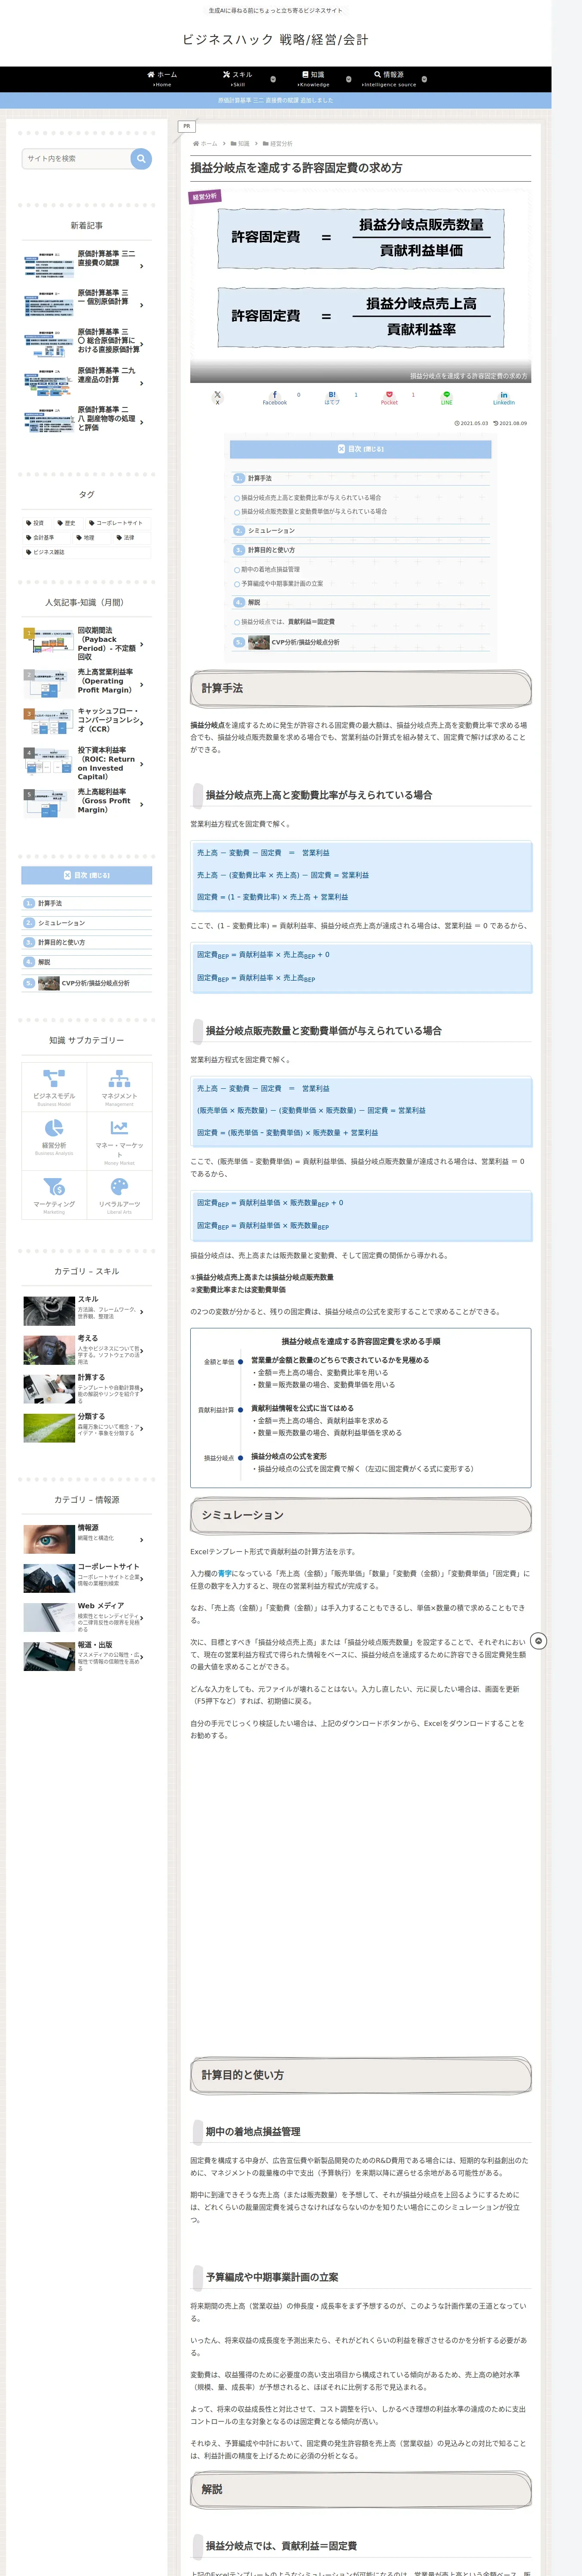Screen dimensions: 582x2576
Task: Open popular article 売上高営業利益率 Operating Profit Margin
Action: click(x=87, y=684)
